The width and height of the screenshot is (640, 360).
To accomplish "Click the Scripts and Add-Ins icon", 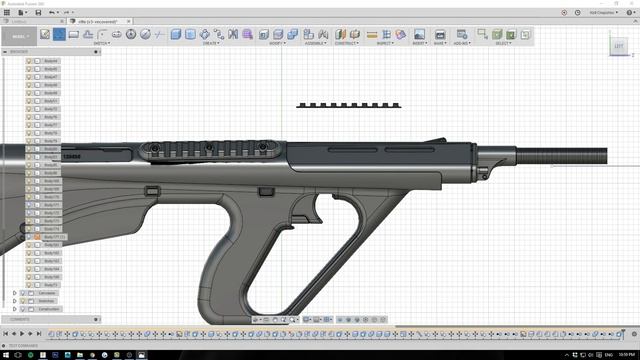I will (462, 34).
